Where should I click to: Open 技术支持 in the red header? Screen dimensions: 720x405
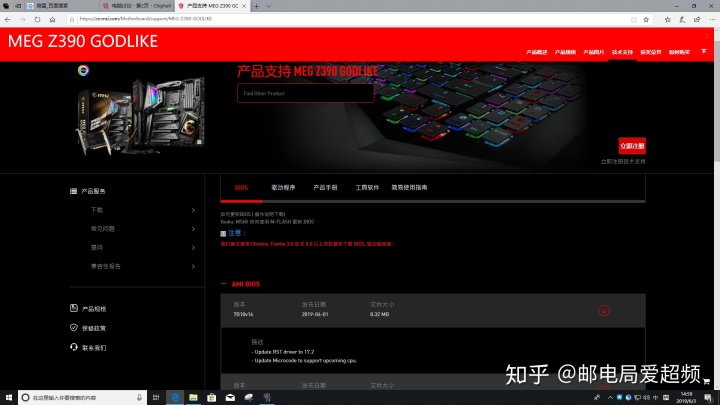click(x=622, y=52)
